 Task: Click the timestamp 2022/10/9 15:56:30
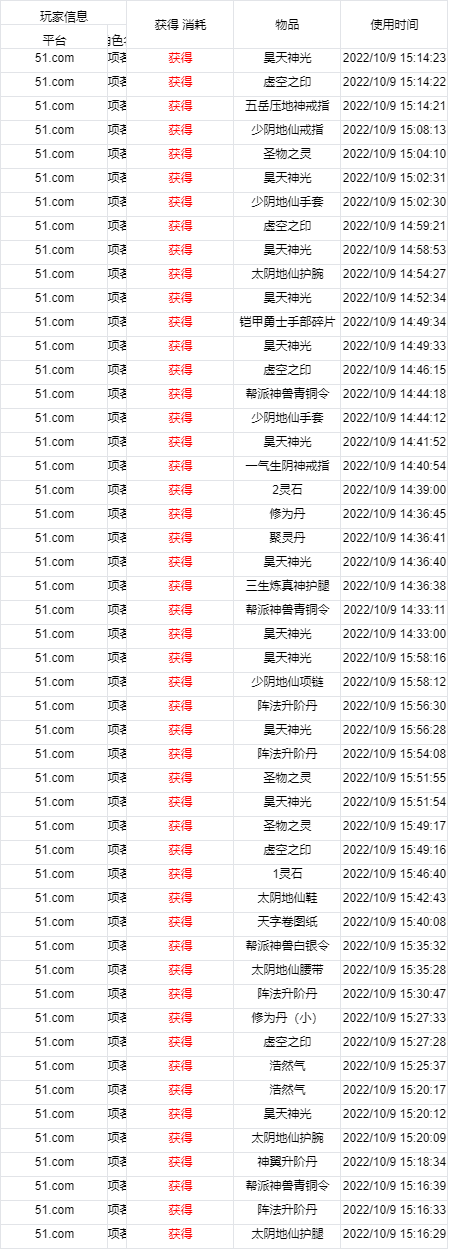(394, 706)
